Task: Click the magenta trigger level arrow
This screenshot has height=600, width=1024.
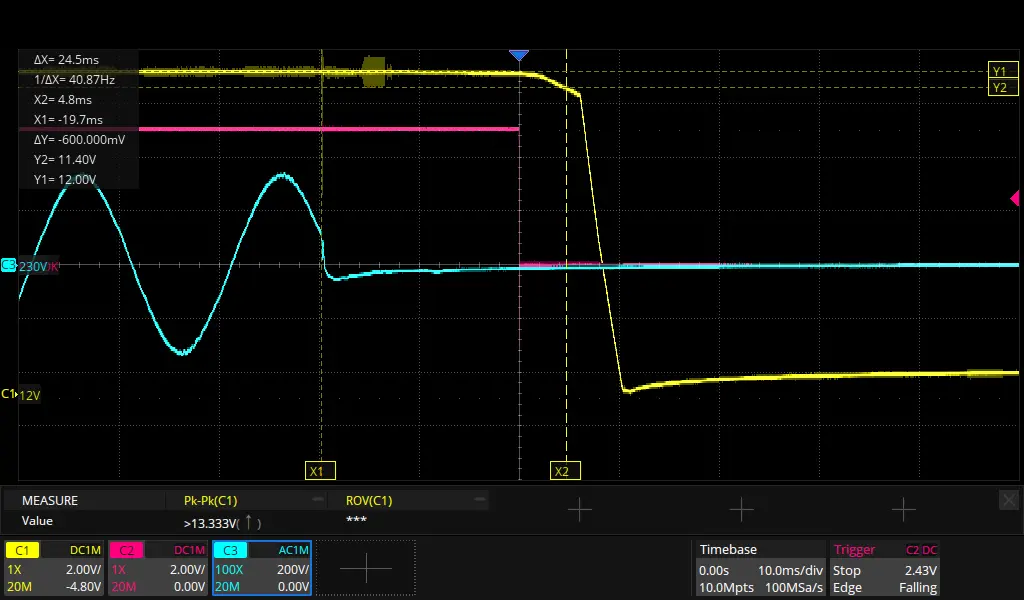Action: pos(1013,200)
